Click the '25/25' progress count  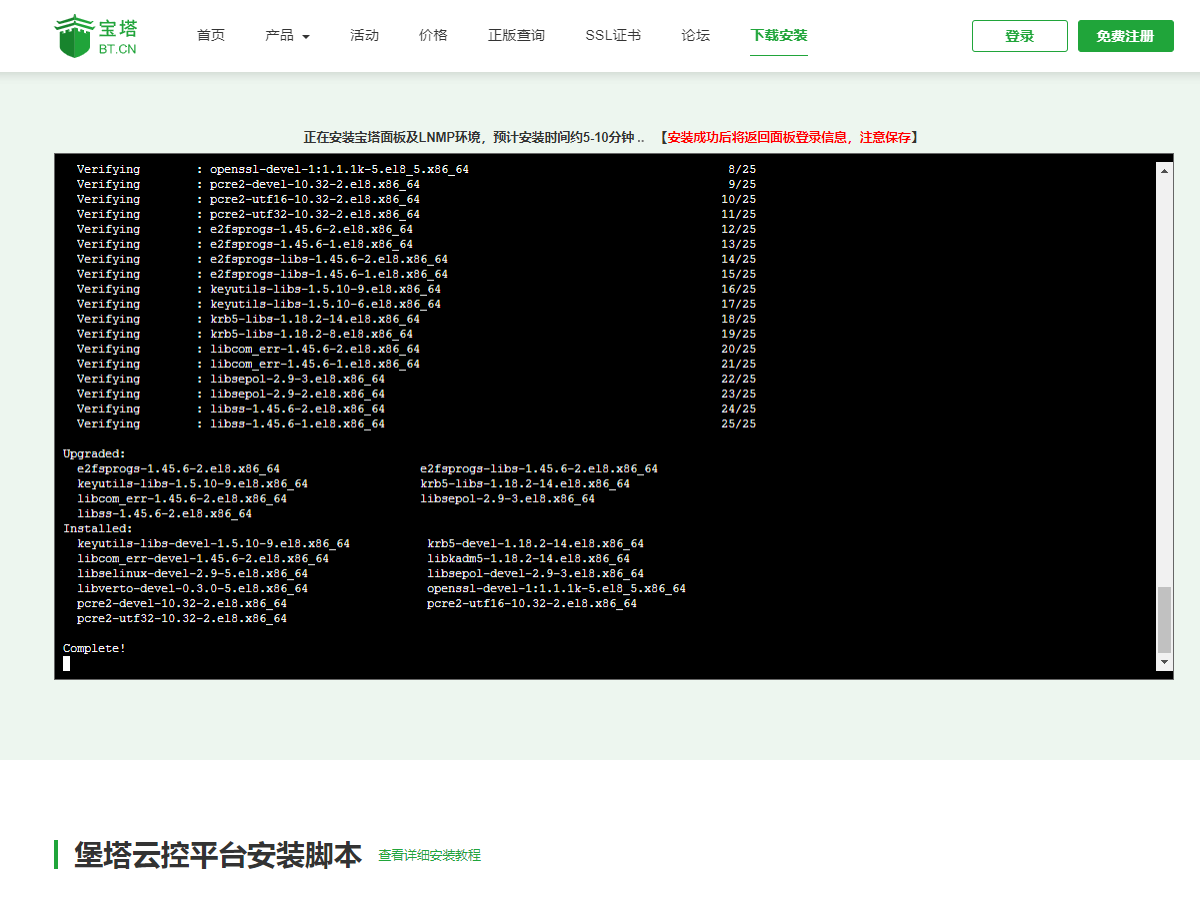tap(738, 424)
